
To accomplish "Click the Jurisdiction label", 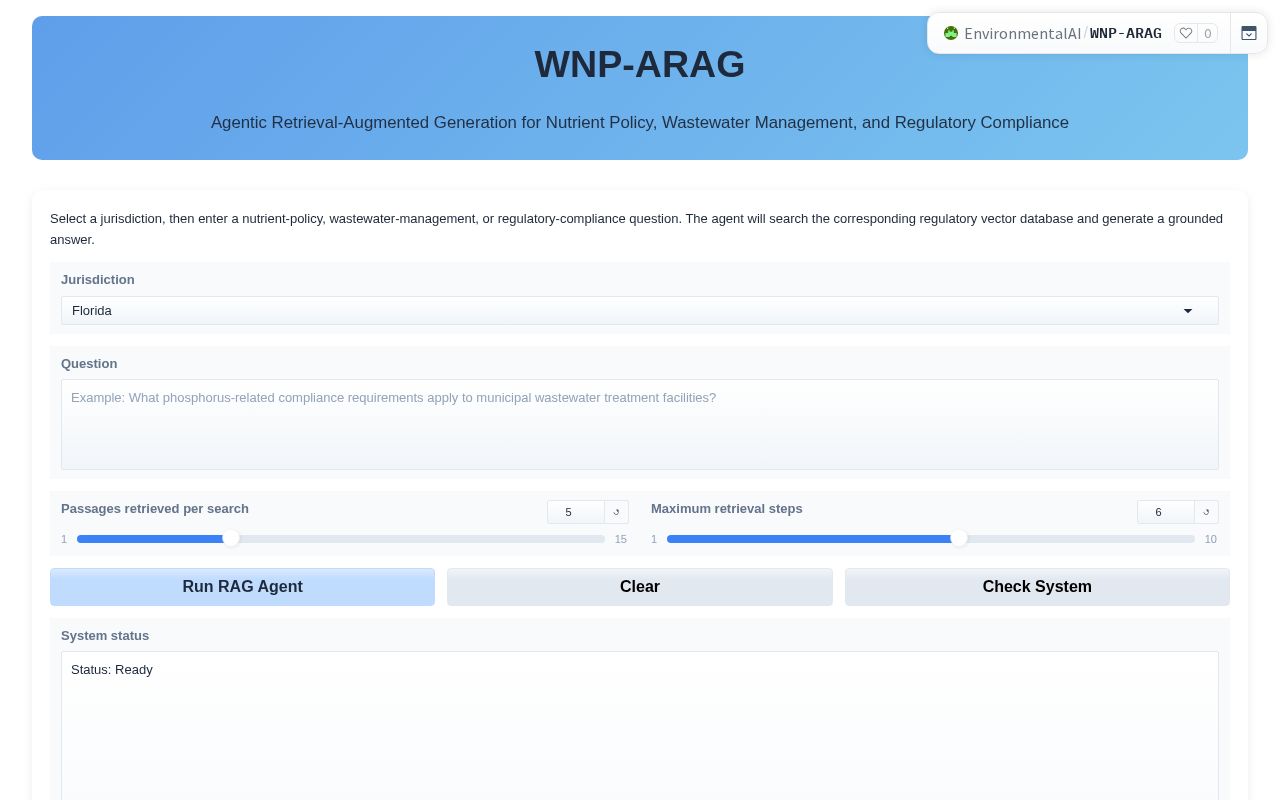I will pyautogui.click(x=98, y=279).
